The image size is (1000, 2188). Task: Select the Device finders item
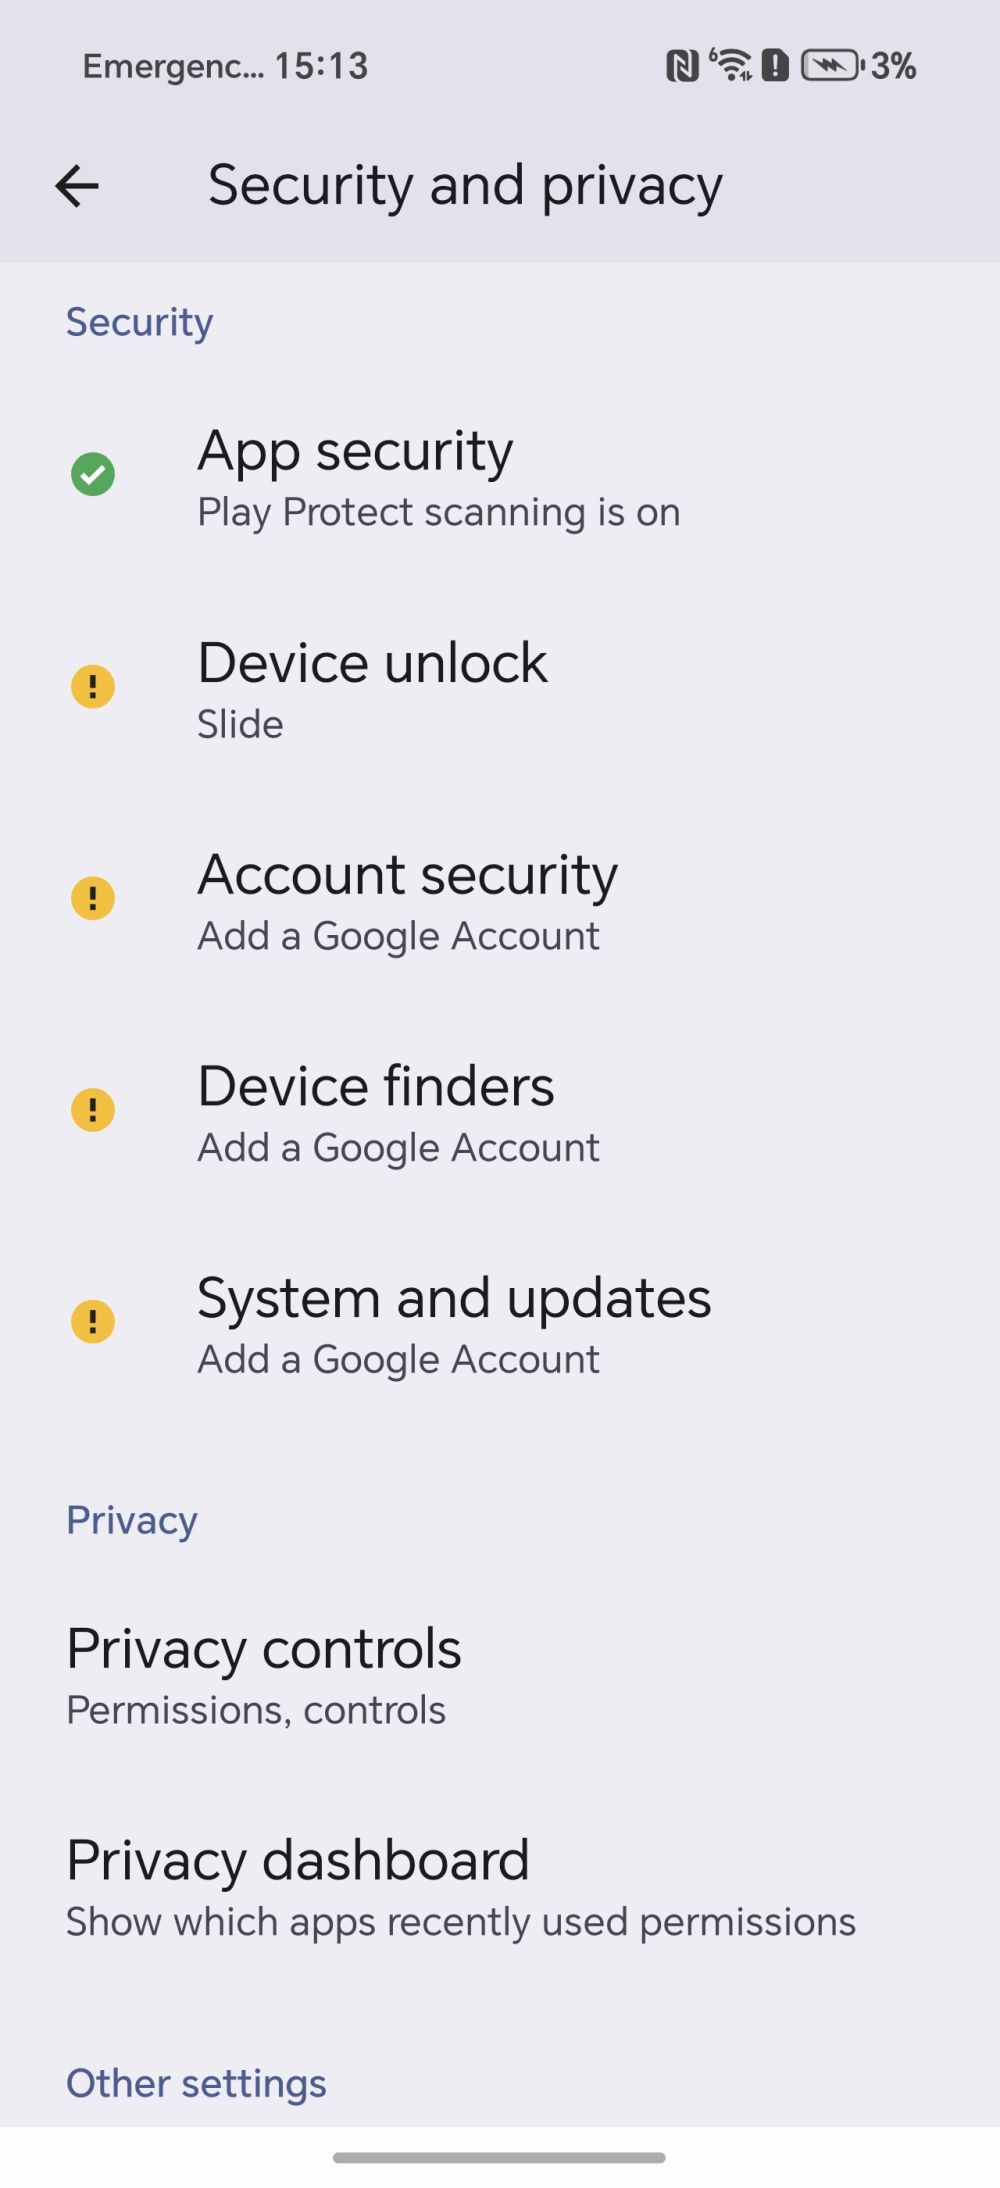coord(500,1112)
